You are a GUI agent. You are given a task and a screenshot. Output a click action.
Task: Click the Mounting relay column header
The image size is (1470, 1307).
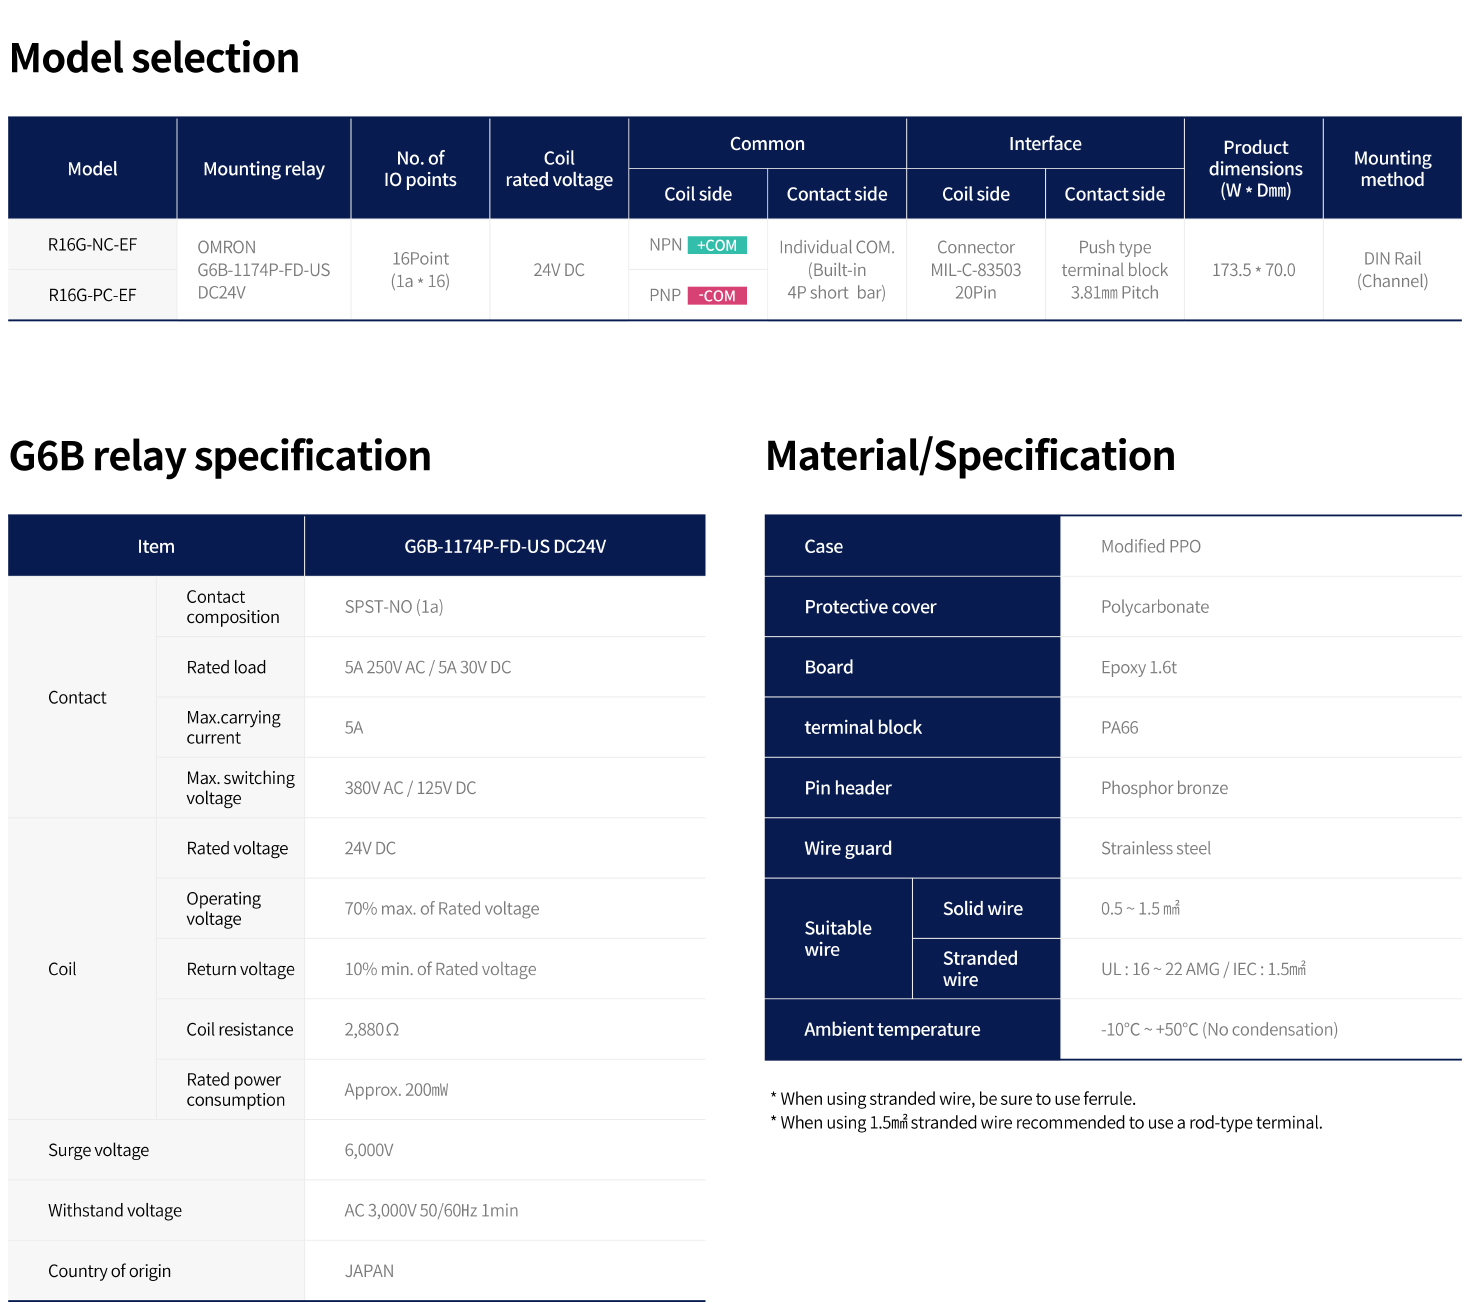click(264, 169)
